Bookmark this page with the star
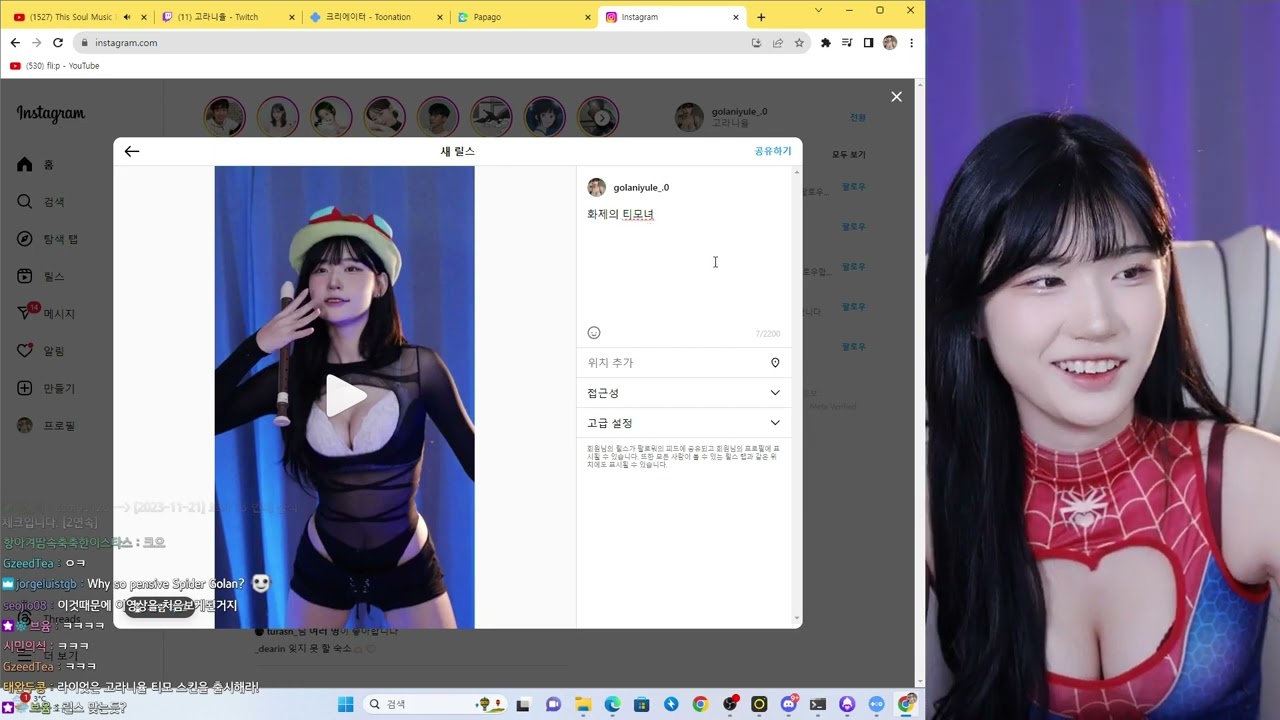 799,43
